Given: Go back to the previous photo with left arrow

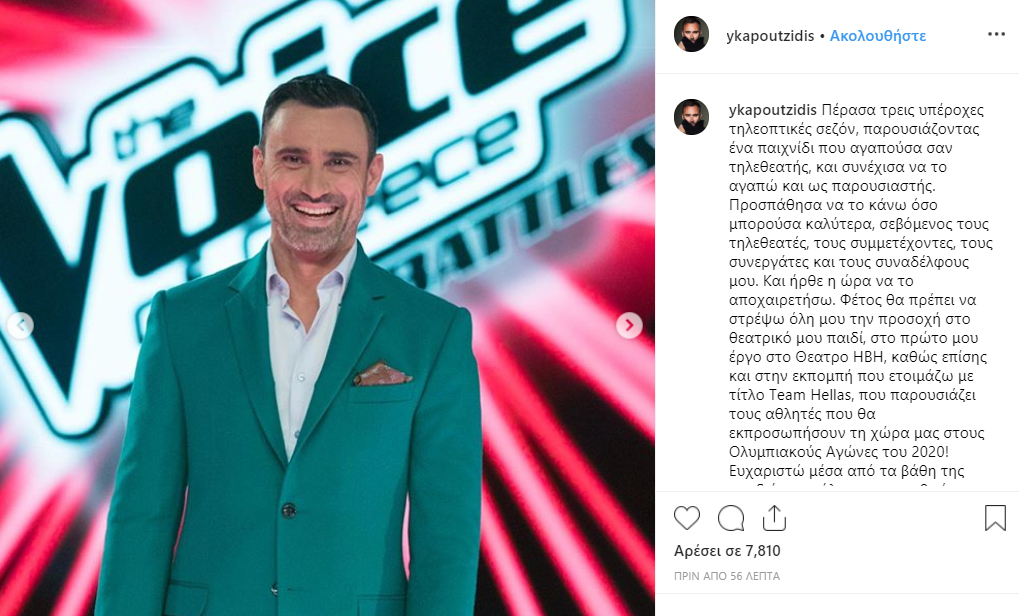Looking at the screenshot, I should tap(20, 325).
